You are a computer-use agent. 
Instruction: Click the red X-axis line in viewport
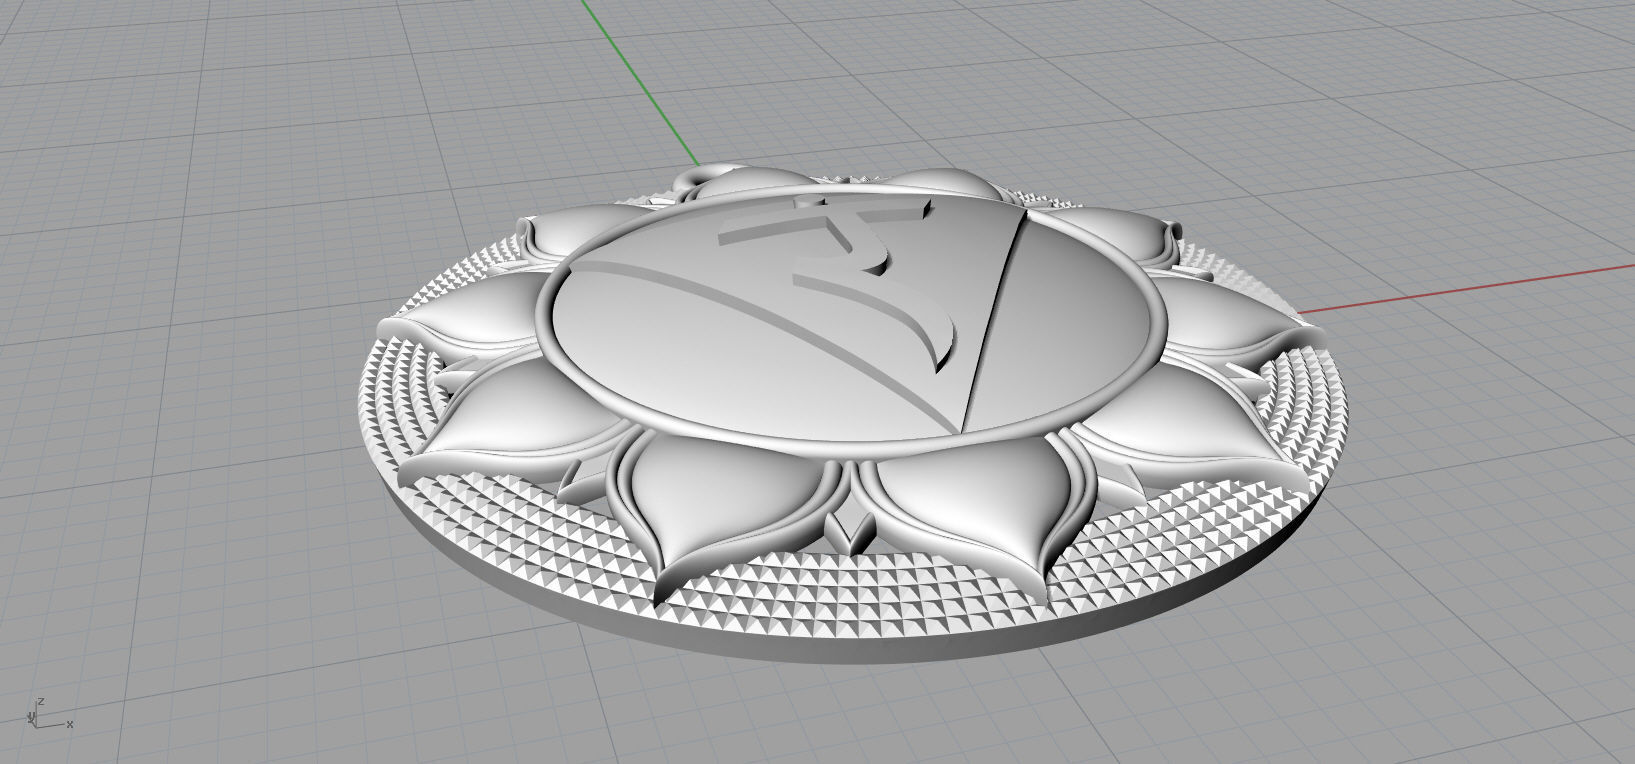point(1465,287)
